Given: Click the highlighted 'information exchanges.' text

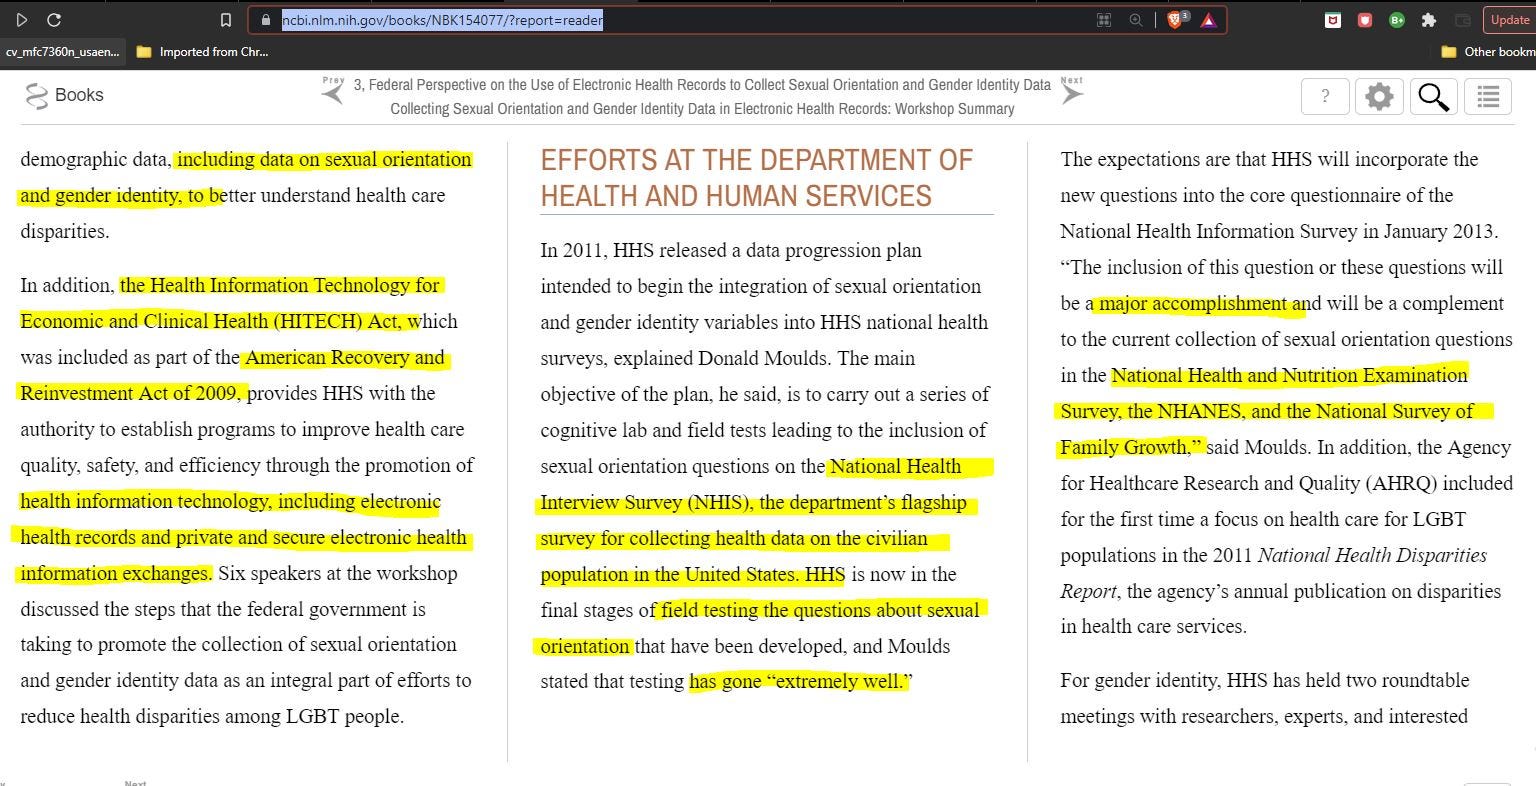Looking at the screenshot, I should [x=116, y=573].
